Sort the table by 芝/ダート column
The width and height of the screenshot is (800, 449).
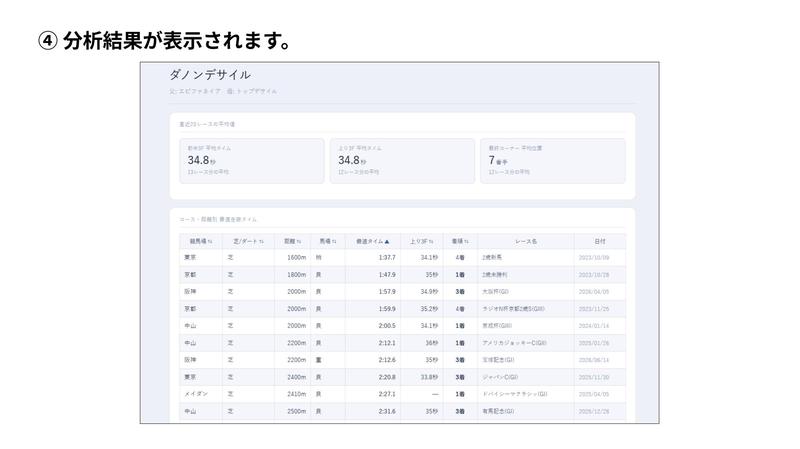pyautogui.click(x=248, y=241)
